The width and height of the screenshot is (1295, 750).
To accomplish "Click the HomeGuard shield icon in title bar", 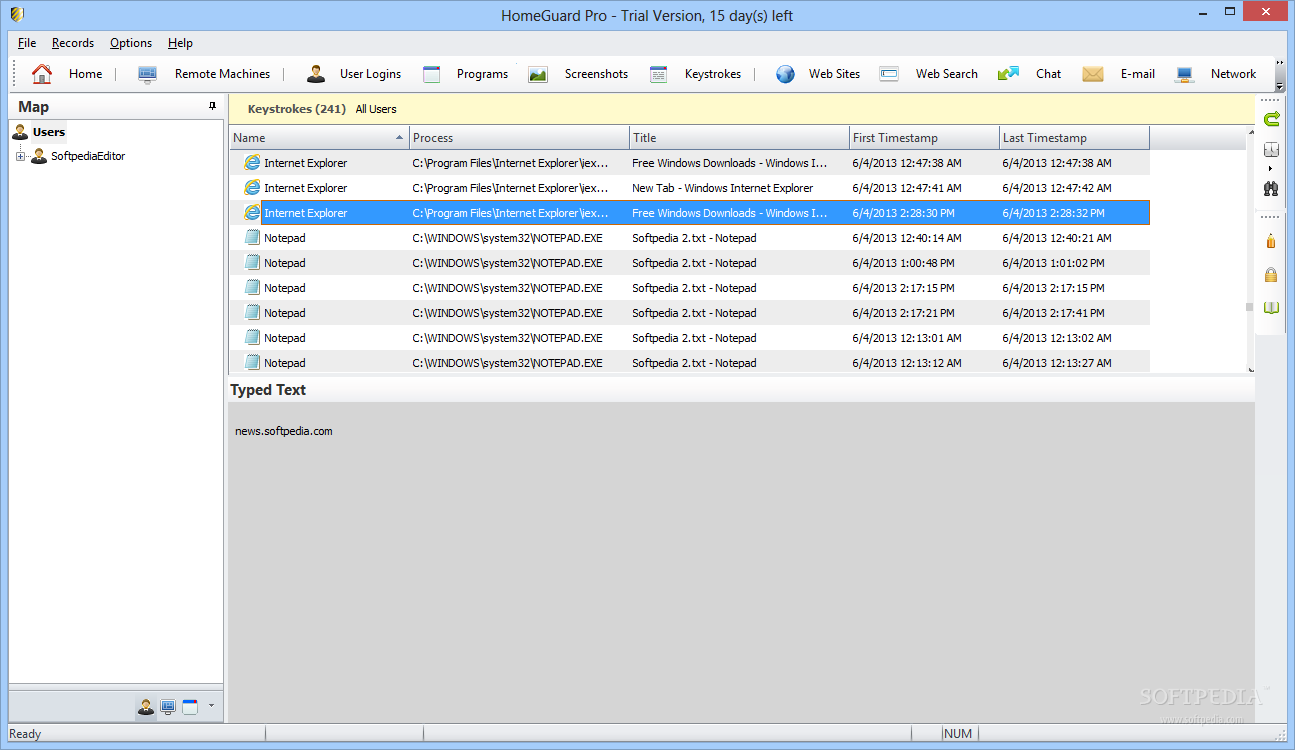I will click(17, 15).
